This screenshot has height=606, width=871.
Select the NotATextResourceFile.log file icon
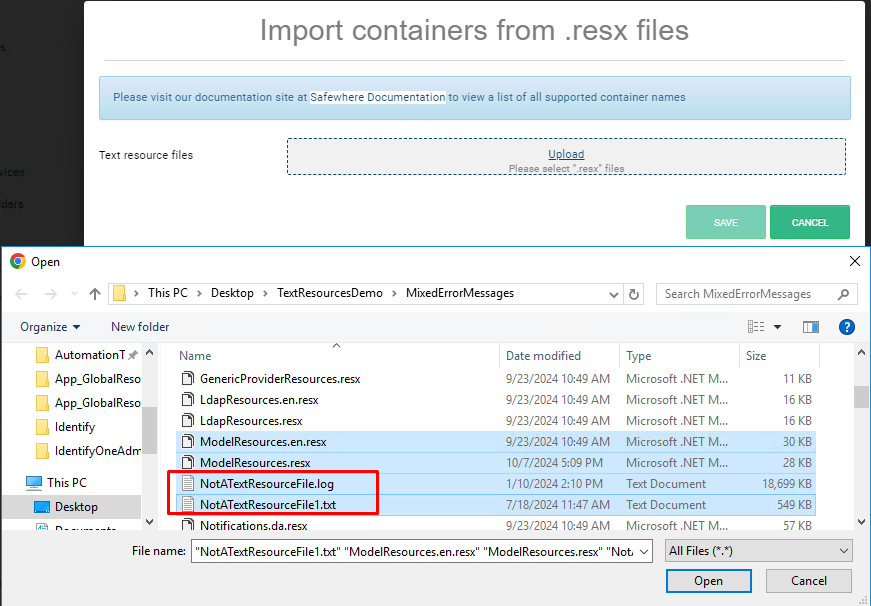(188, 482)
